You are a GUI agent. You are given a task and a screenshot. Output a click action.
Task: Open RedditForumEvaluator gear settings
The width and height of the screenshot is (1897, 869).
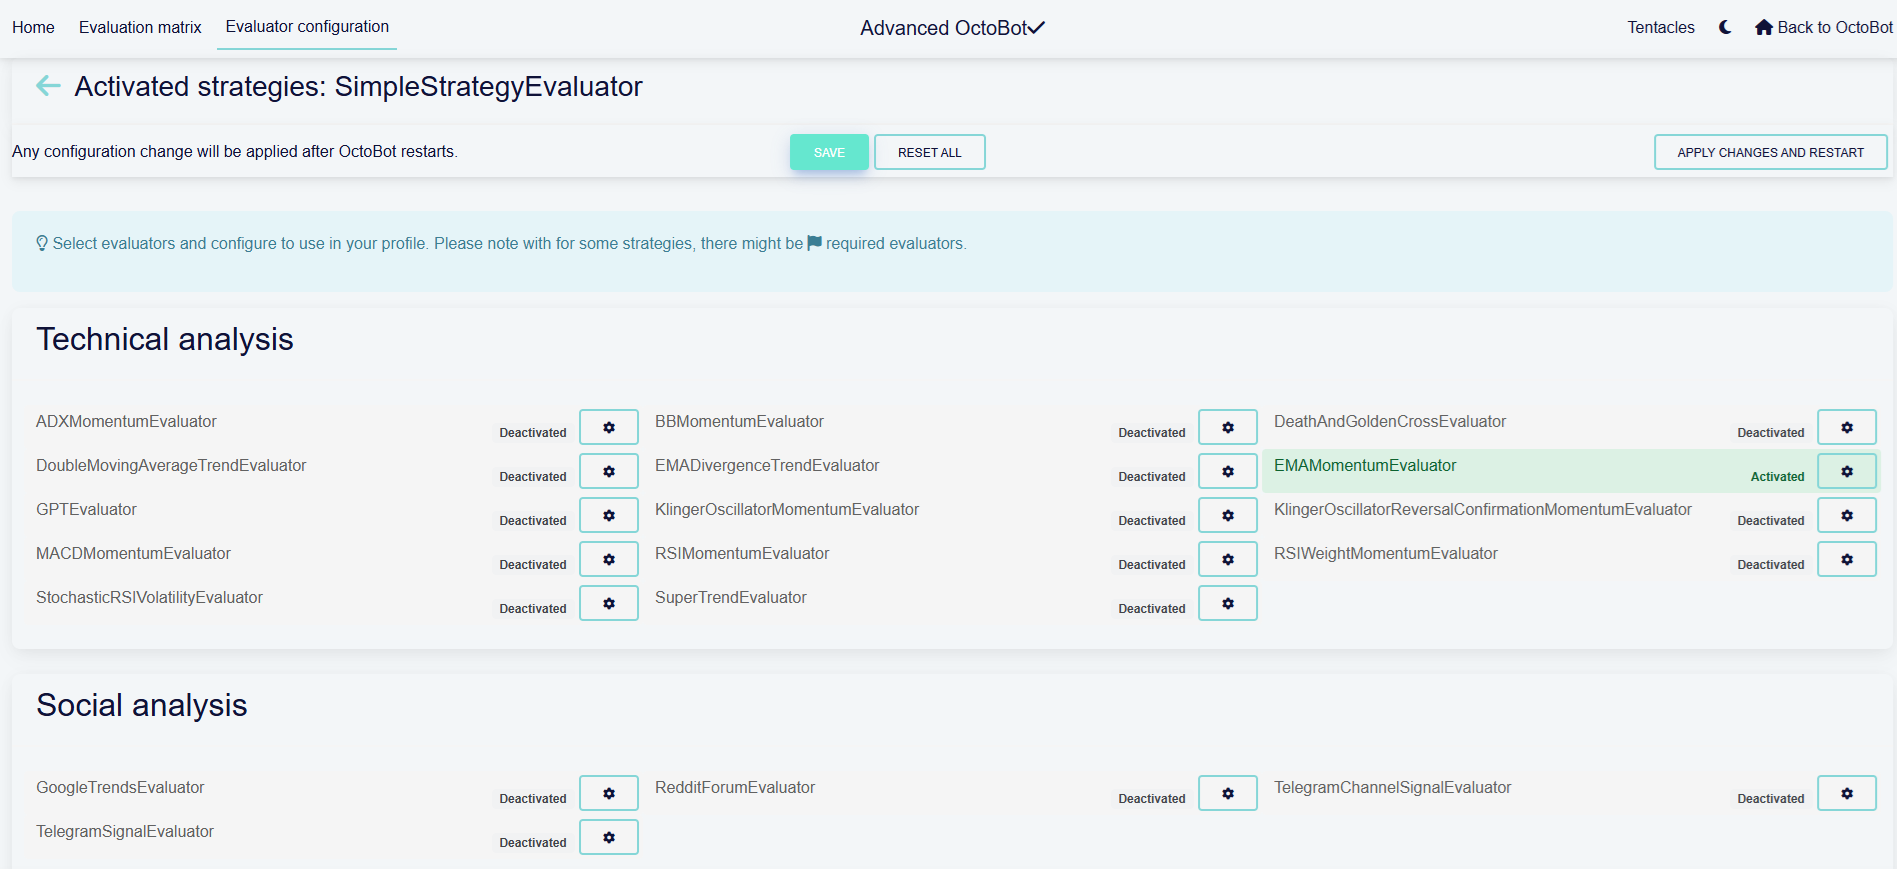point(1228,793)
